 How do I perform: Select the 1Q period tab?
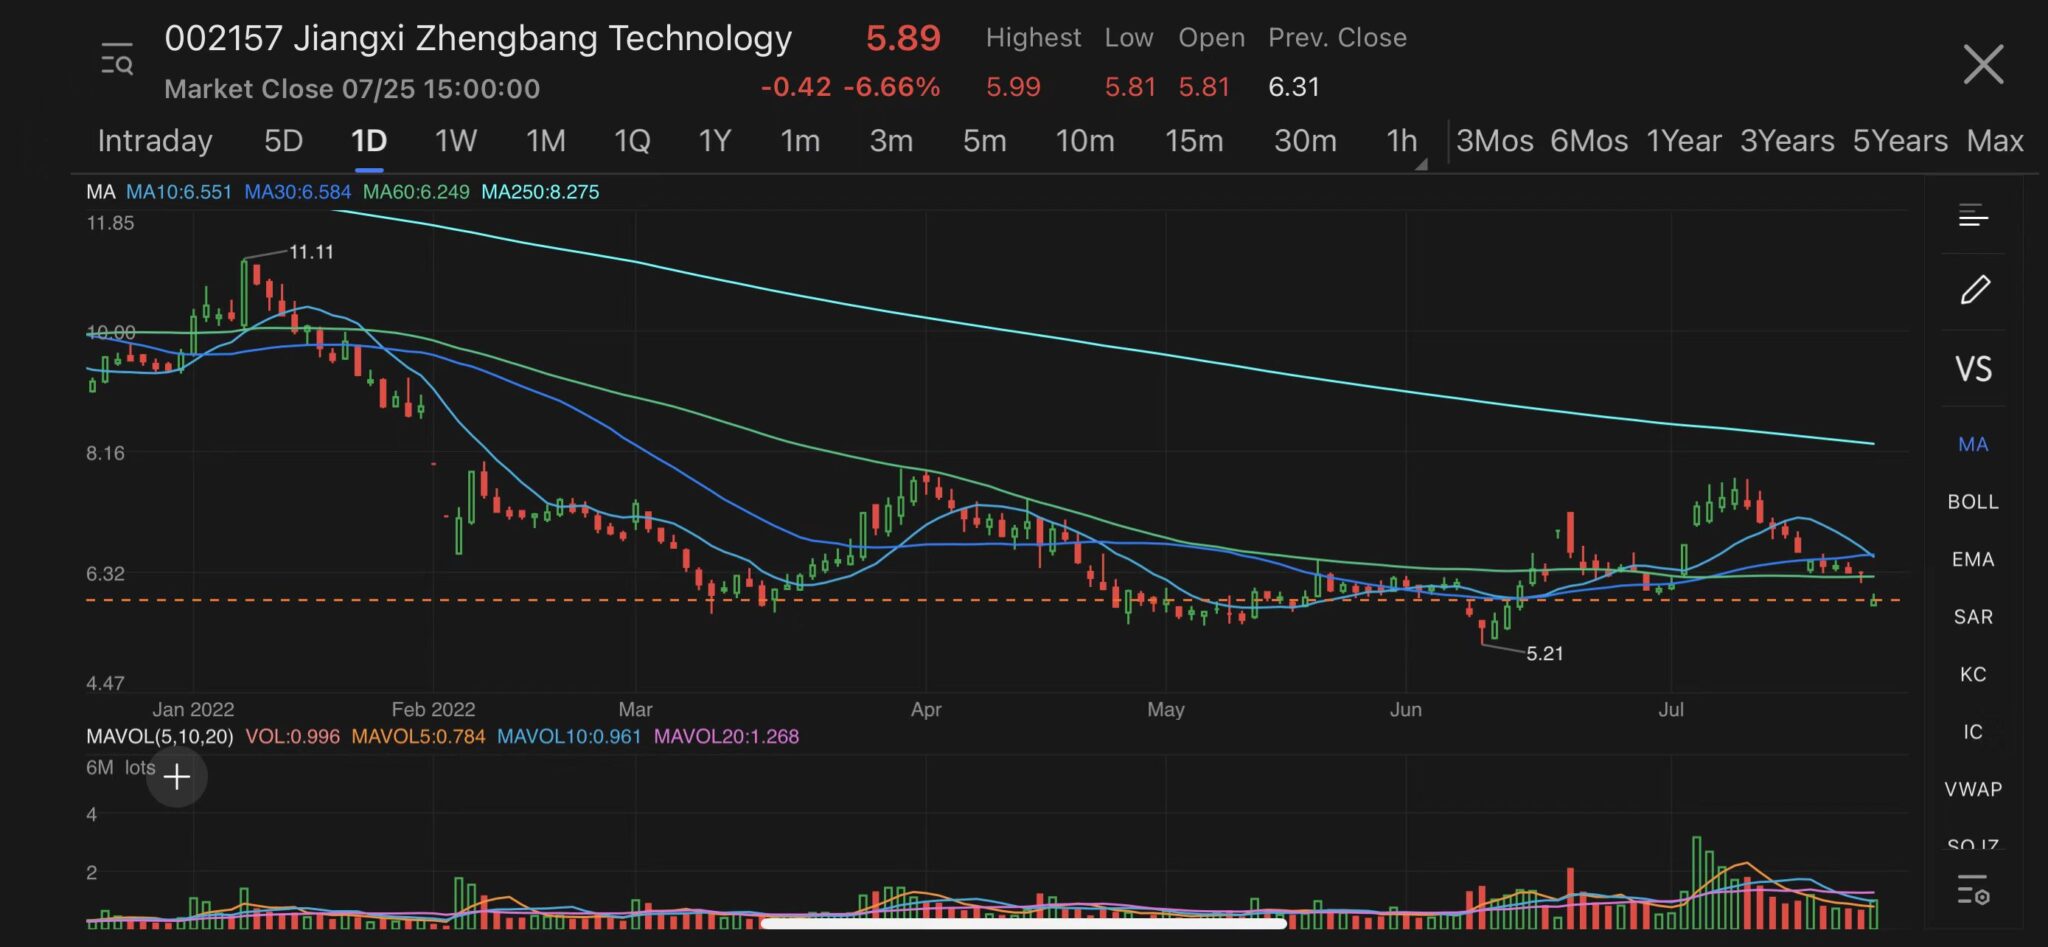coord(632,141)
